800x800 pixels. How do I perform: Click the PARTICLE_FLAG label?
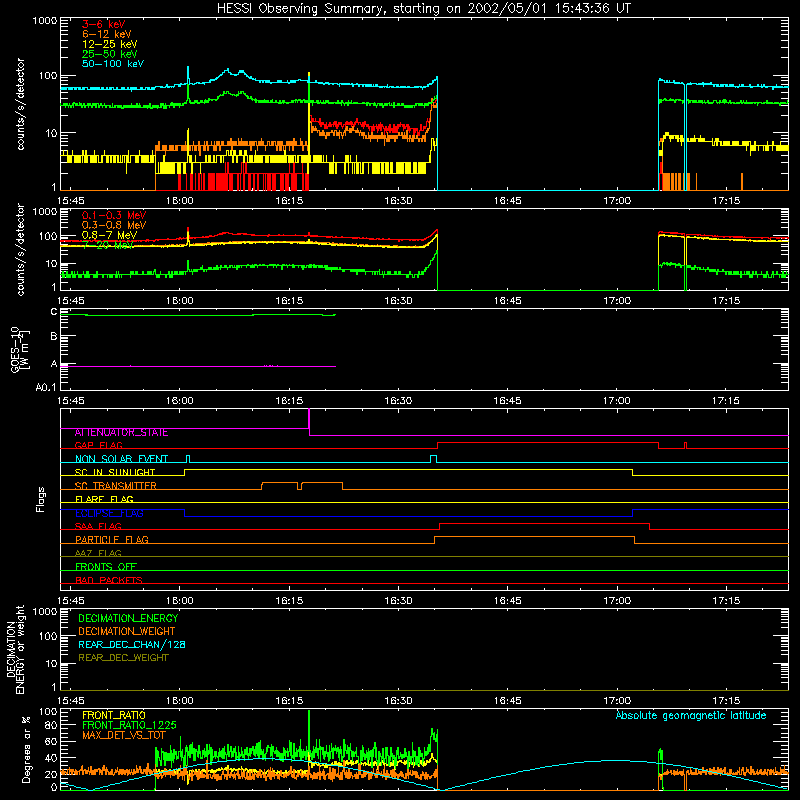(112, 540)
